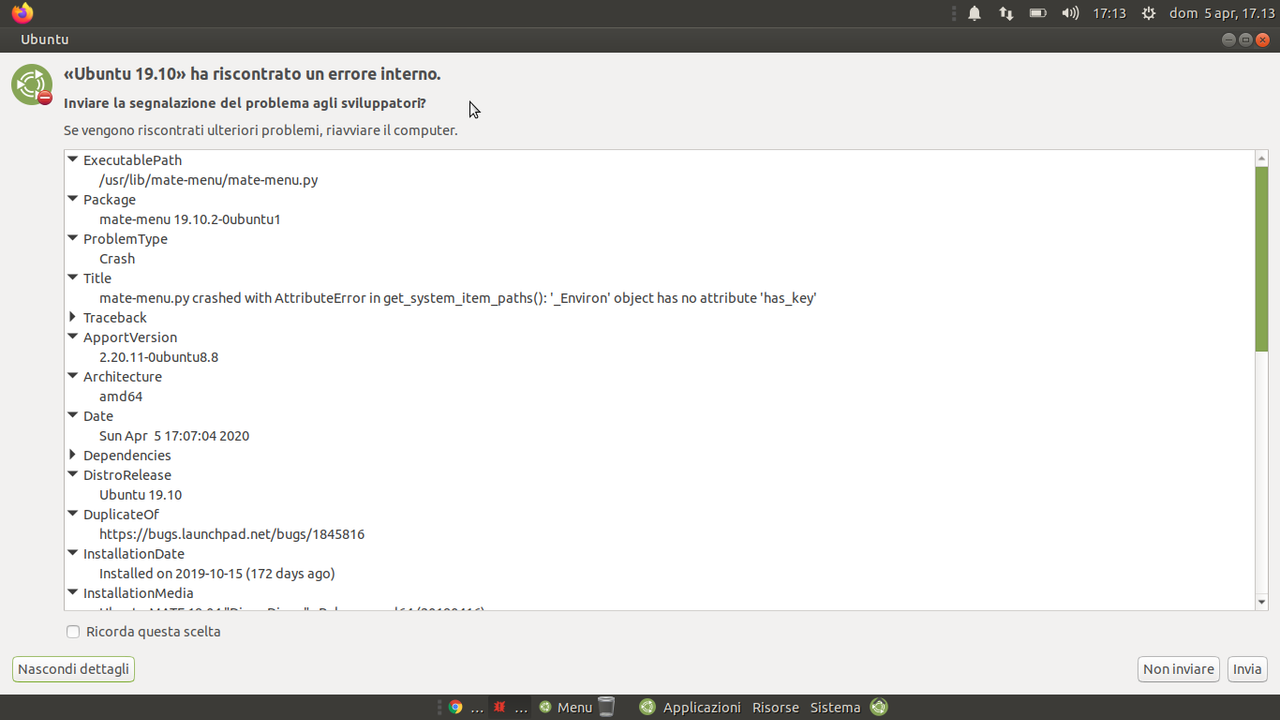Viewport: 1280px width, 720px height.
Task: Expand the Dependencies section
Action: pos(73,455)
